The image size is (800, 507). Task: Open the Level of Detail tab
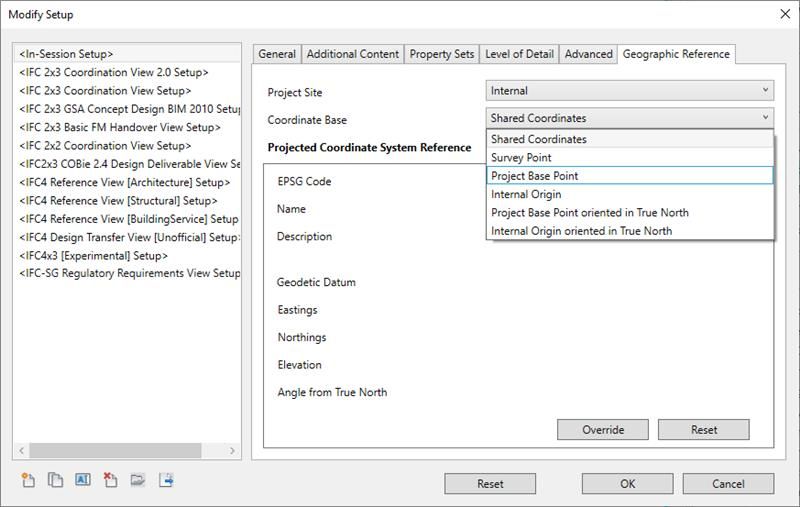tap(520, 54)
